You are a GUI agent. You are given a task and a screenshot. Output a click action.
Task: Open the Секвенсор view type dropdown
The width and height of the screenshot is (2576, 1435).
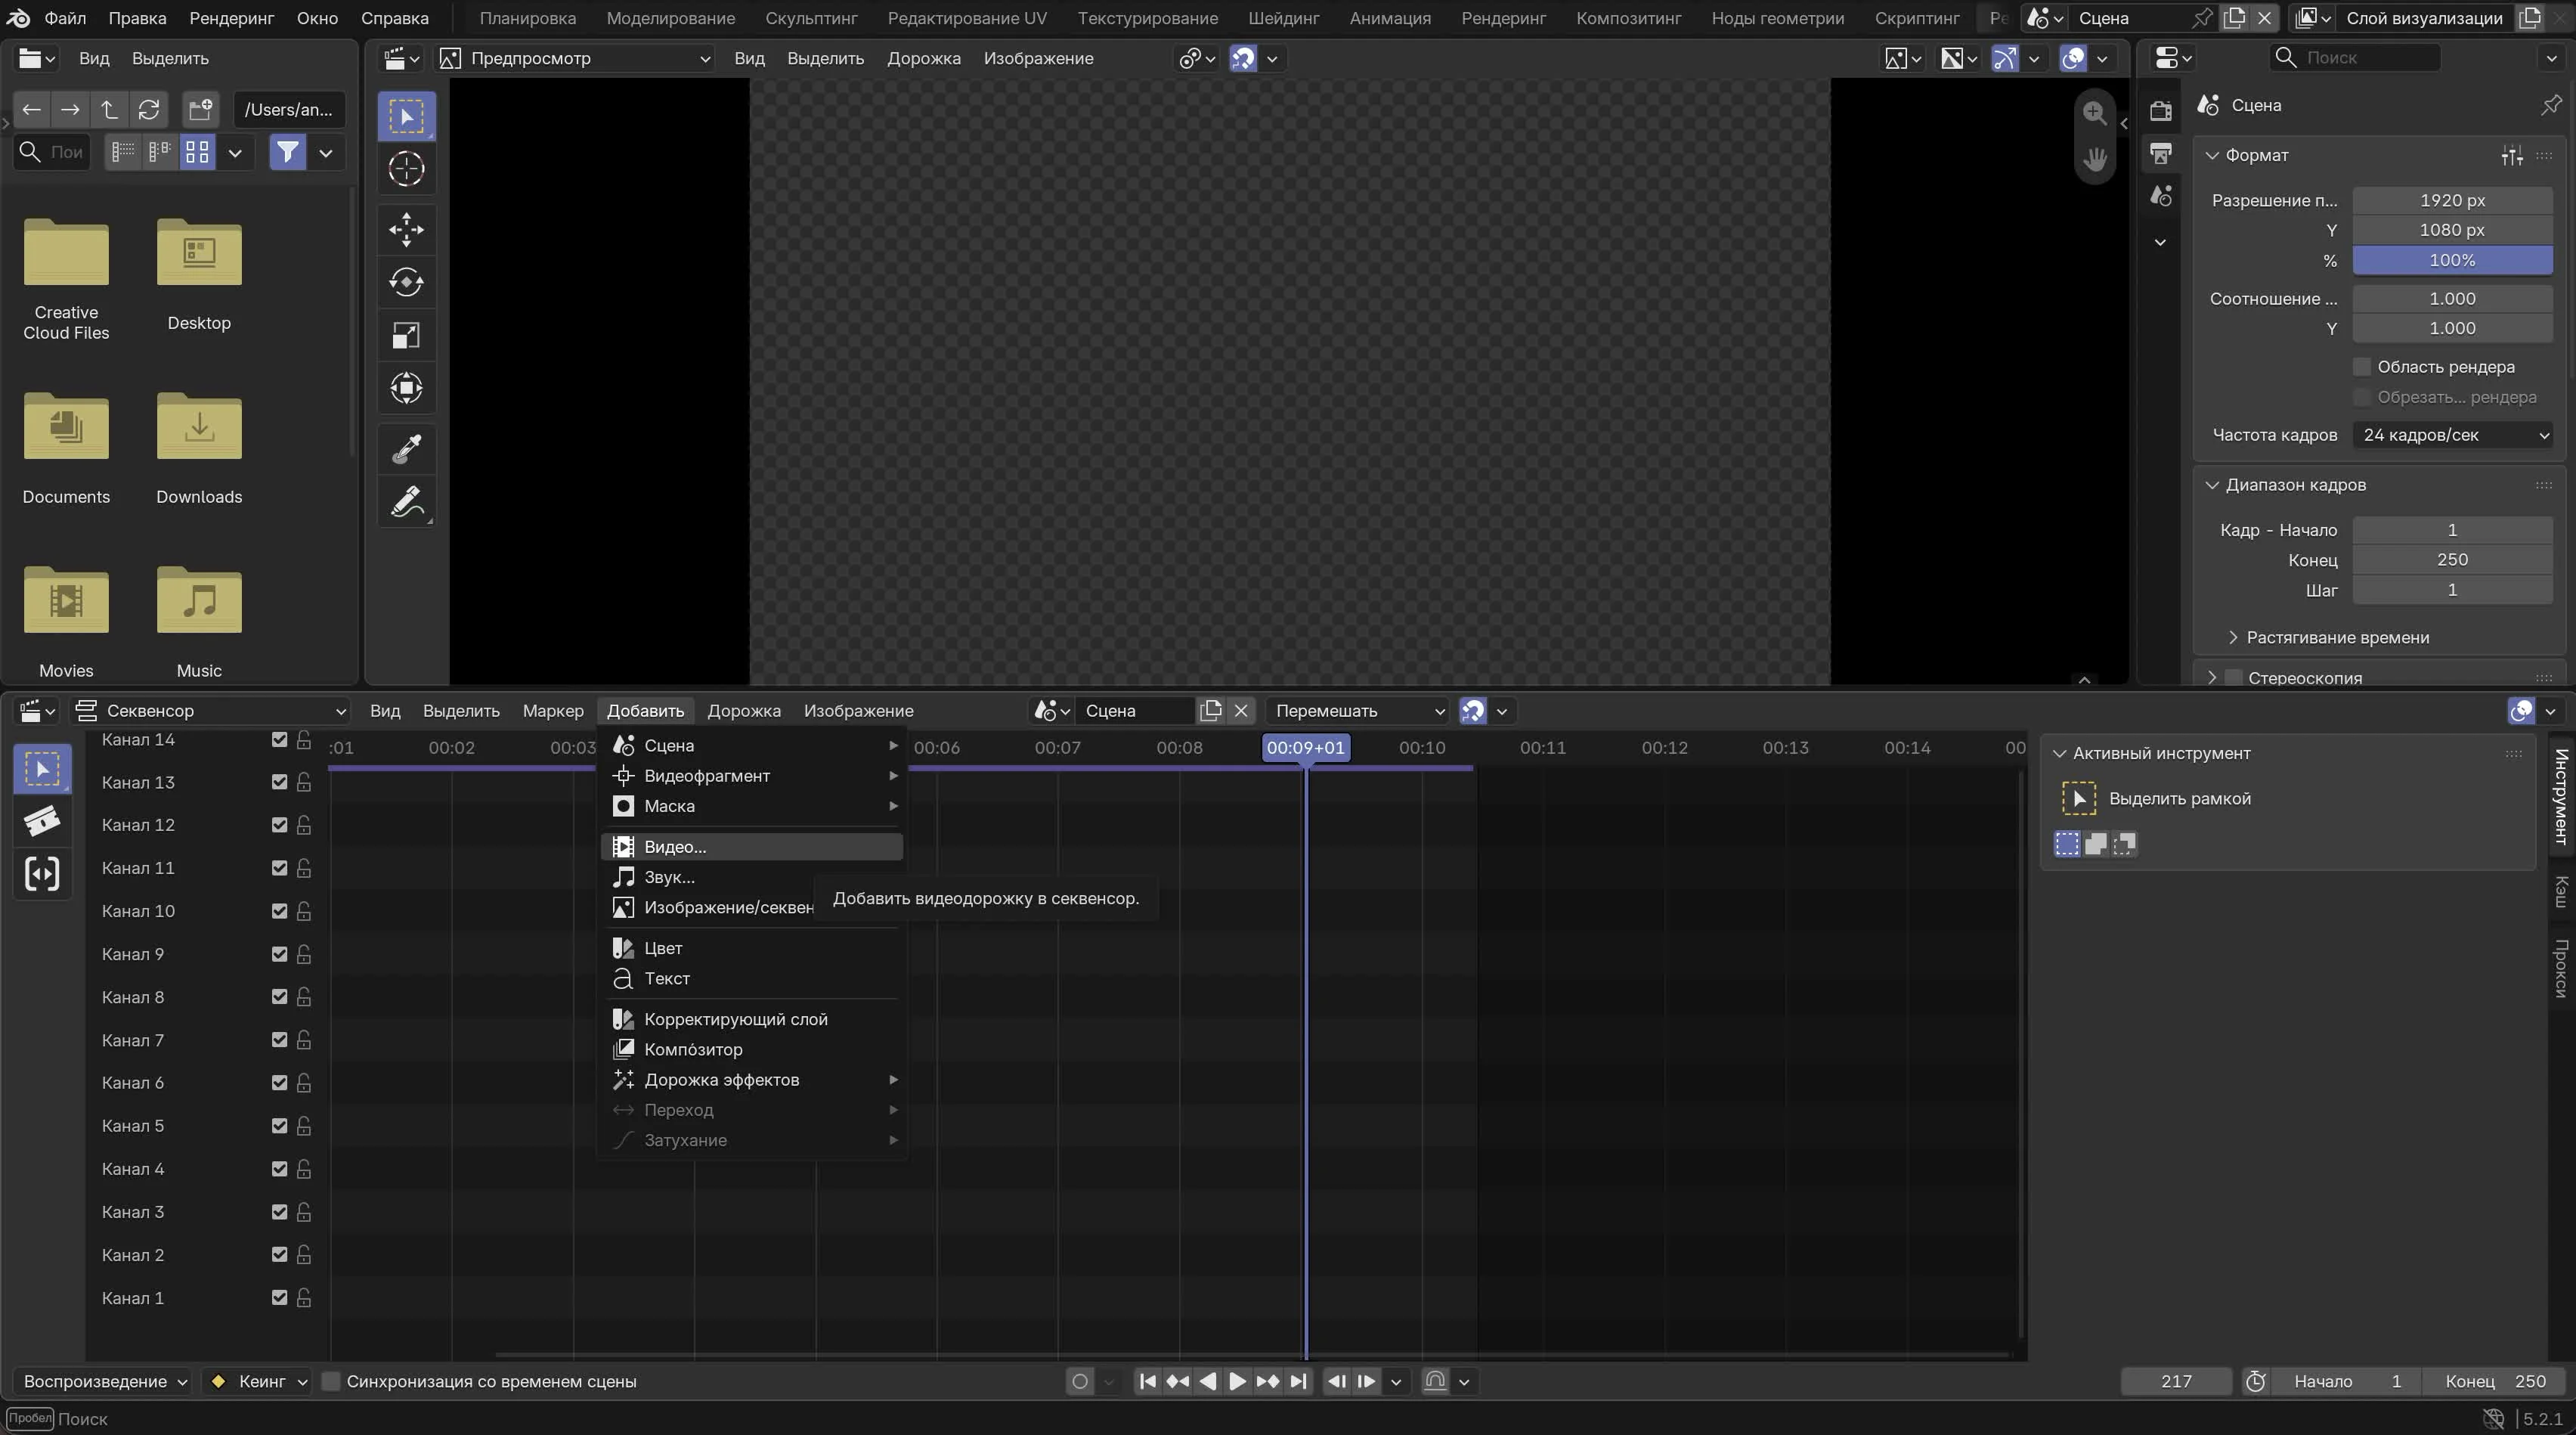pos(210,711)
